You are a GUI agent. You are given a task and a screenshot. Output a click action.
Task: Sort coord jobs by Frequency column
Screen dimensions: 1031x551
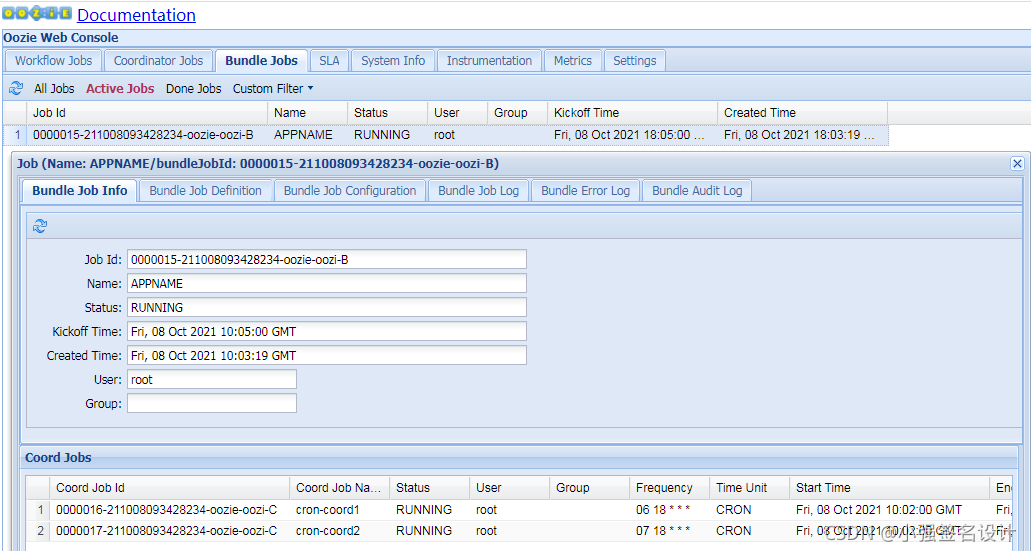pos(669,488)
